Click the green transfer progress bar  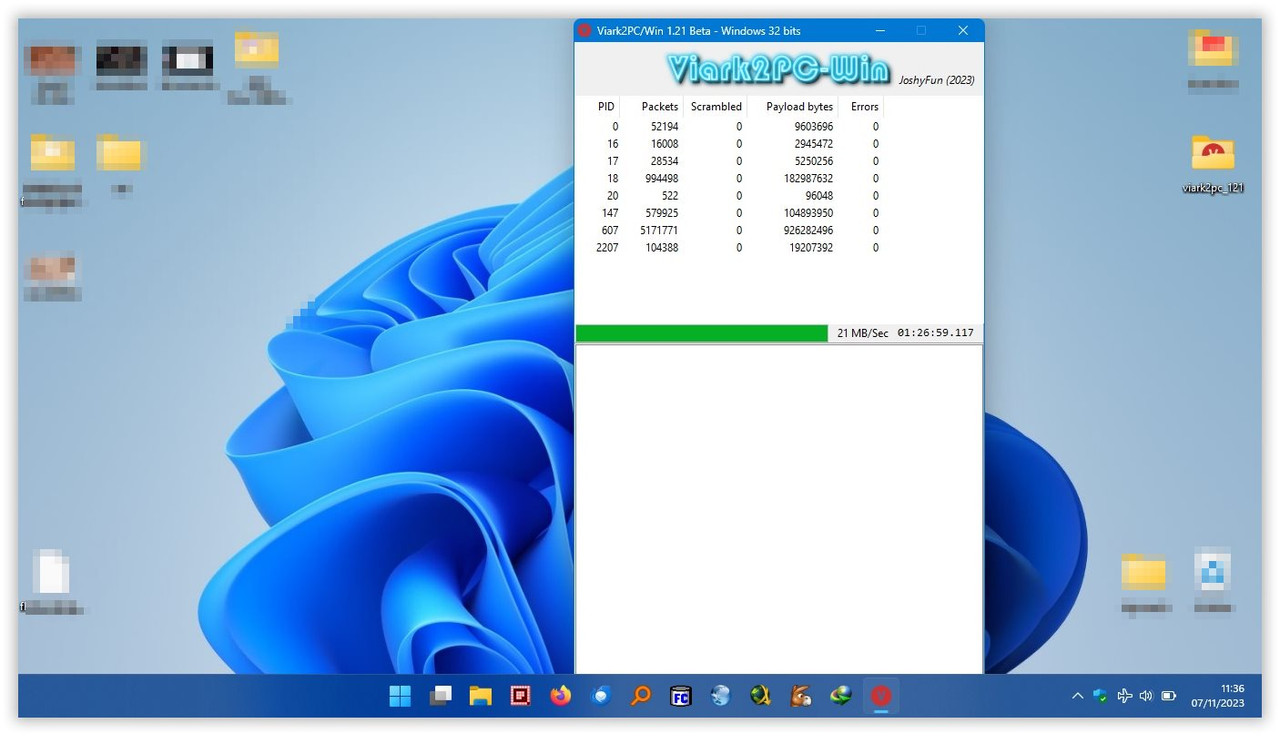(702, 333)
